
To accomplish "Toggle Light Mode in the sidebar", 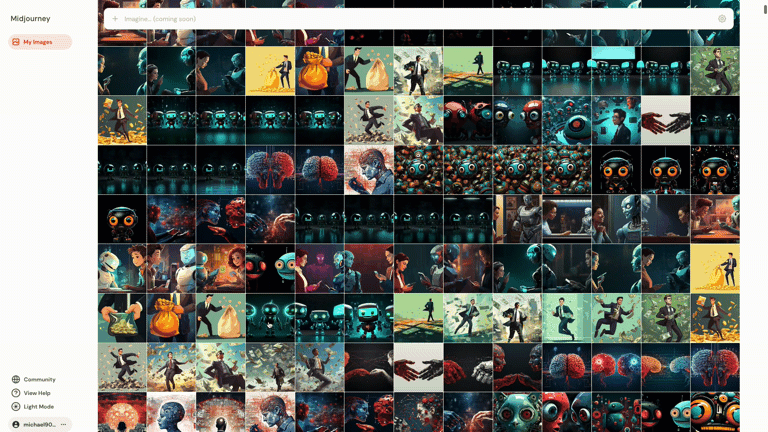I will 38,407.
